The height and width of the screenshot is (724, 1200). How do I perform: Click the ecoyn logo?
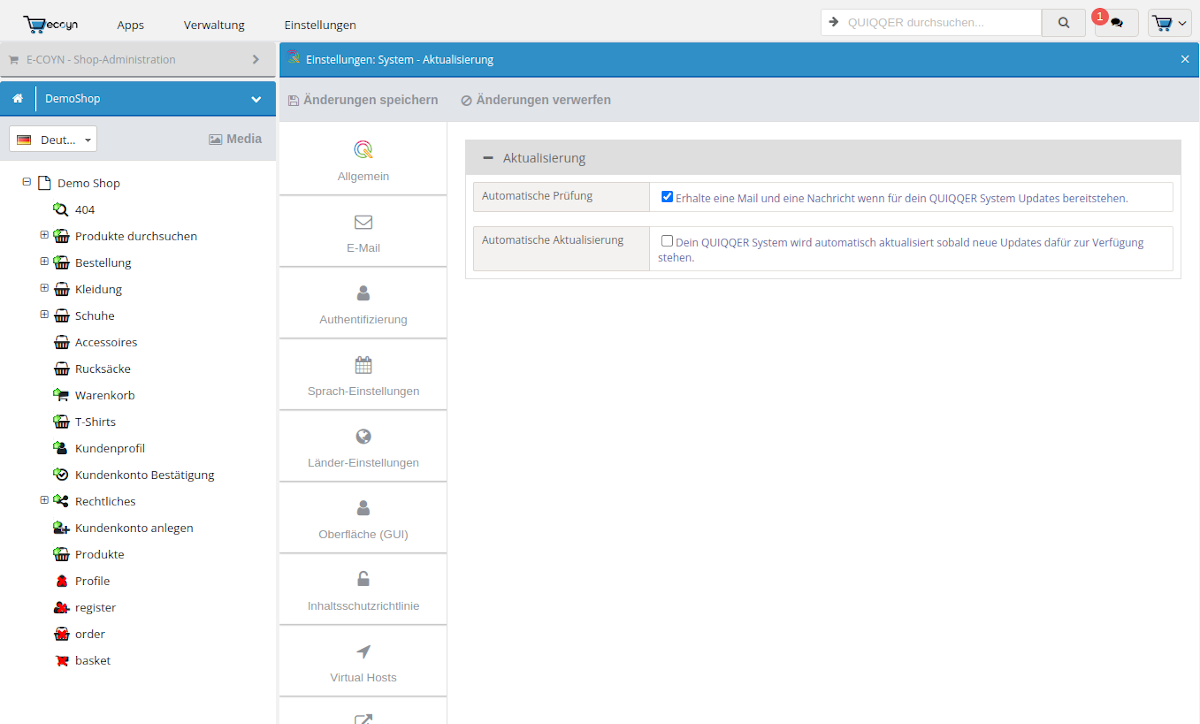point(51,24)
